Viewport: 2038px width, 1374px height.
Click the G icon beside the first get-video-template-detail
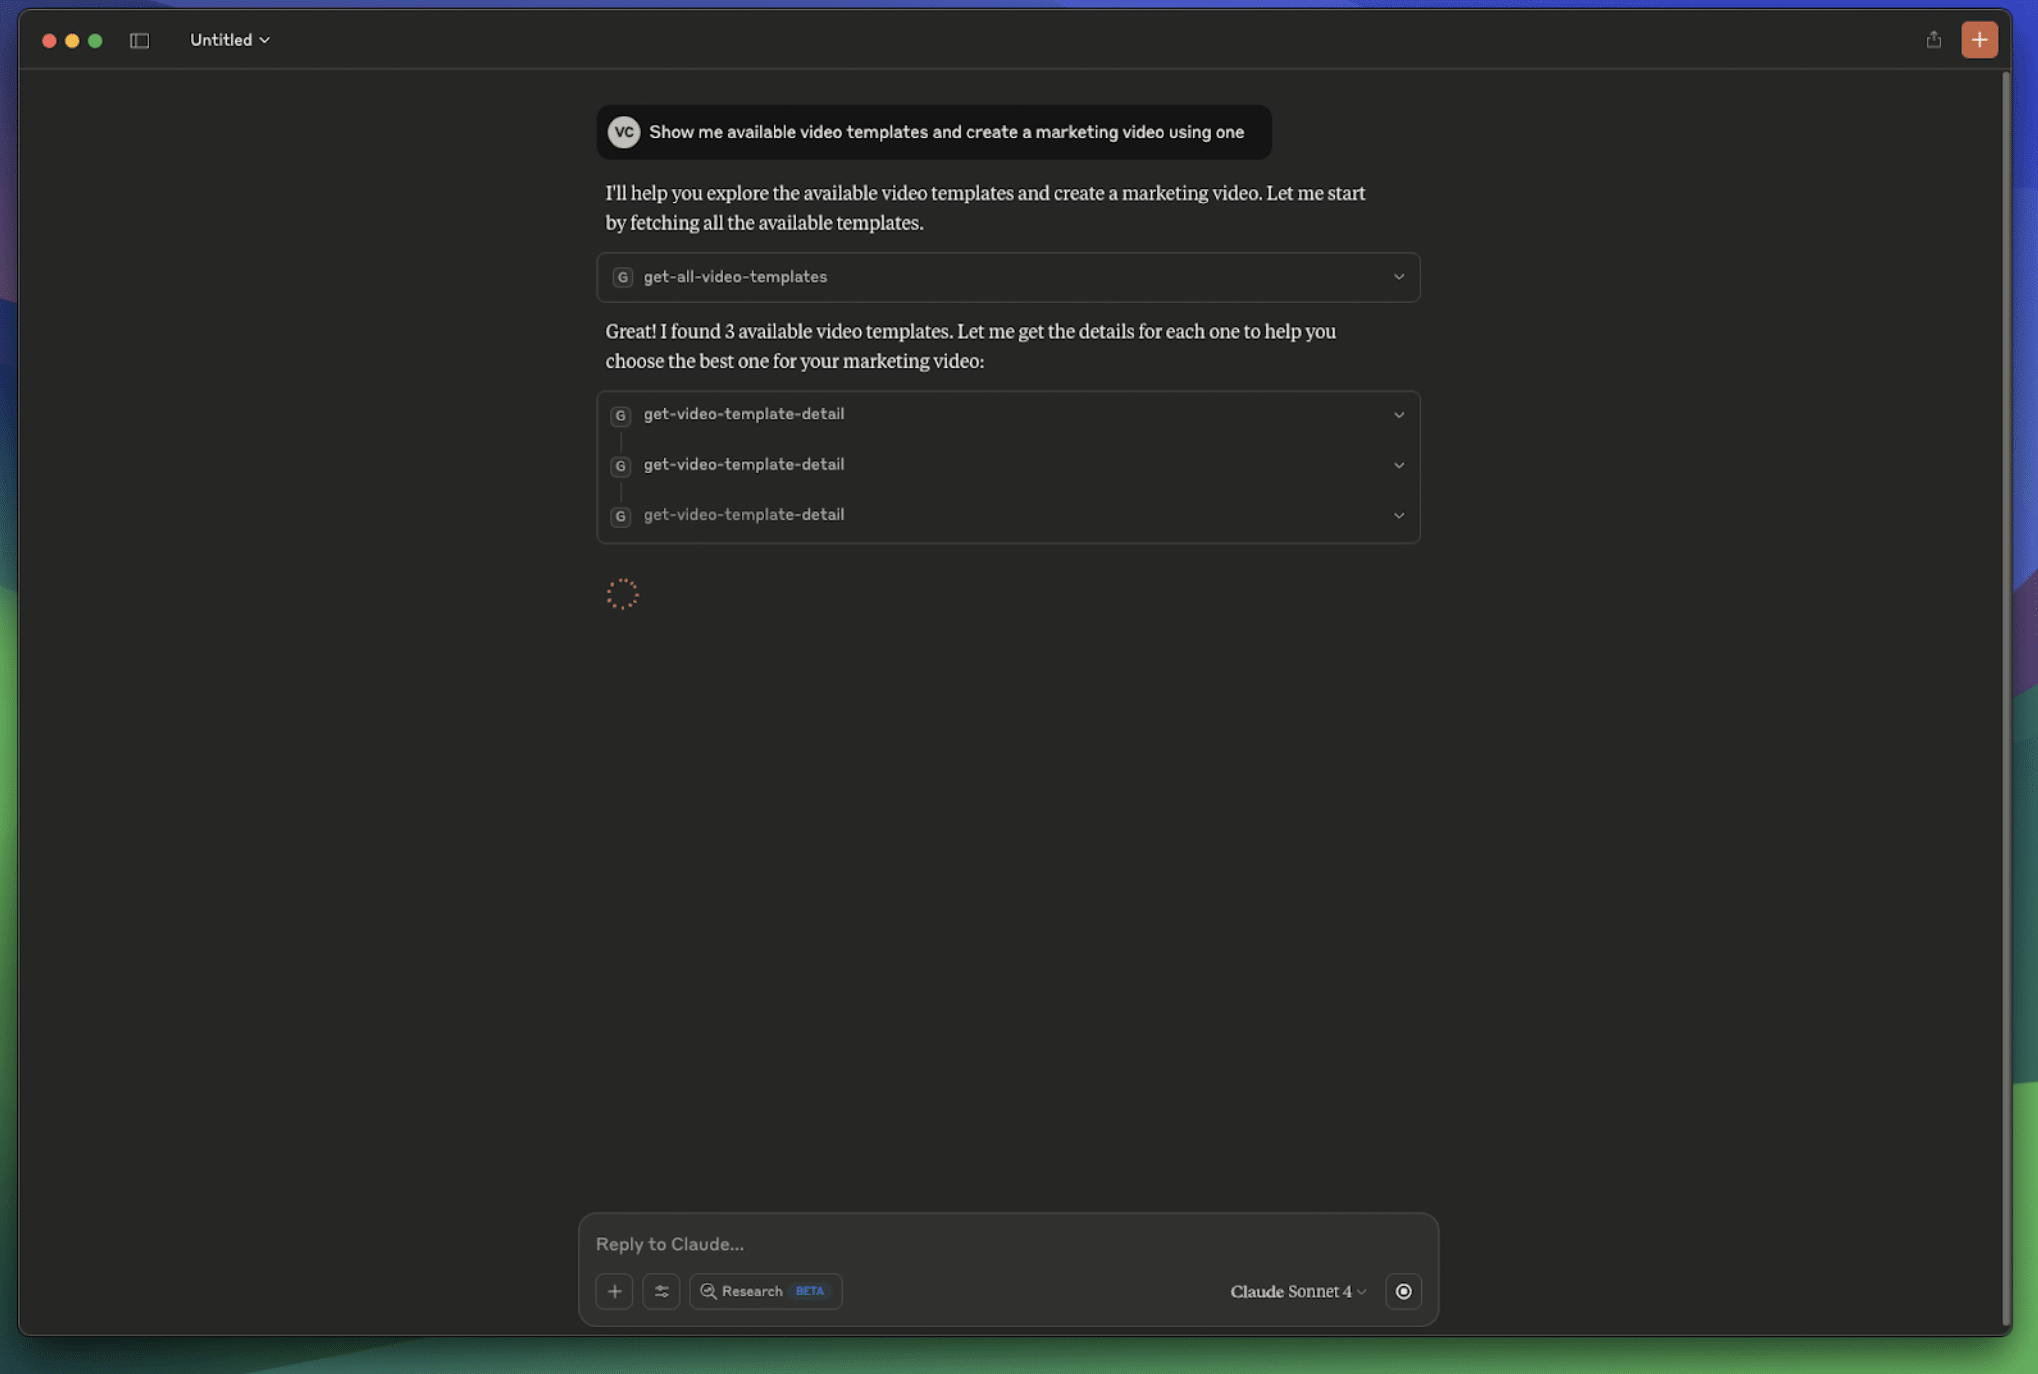(x=620, y=415)
